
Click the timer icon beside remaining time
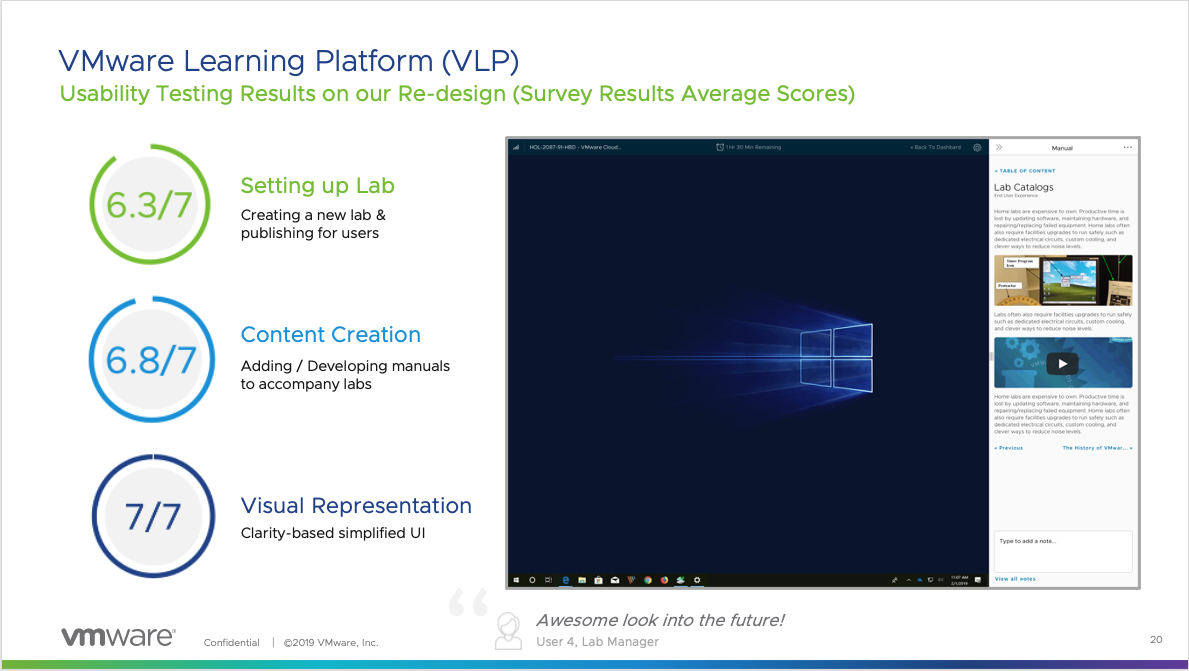(718, 147)
